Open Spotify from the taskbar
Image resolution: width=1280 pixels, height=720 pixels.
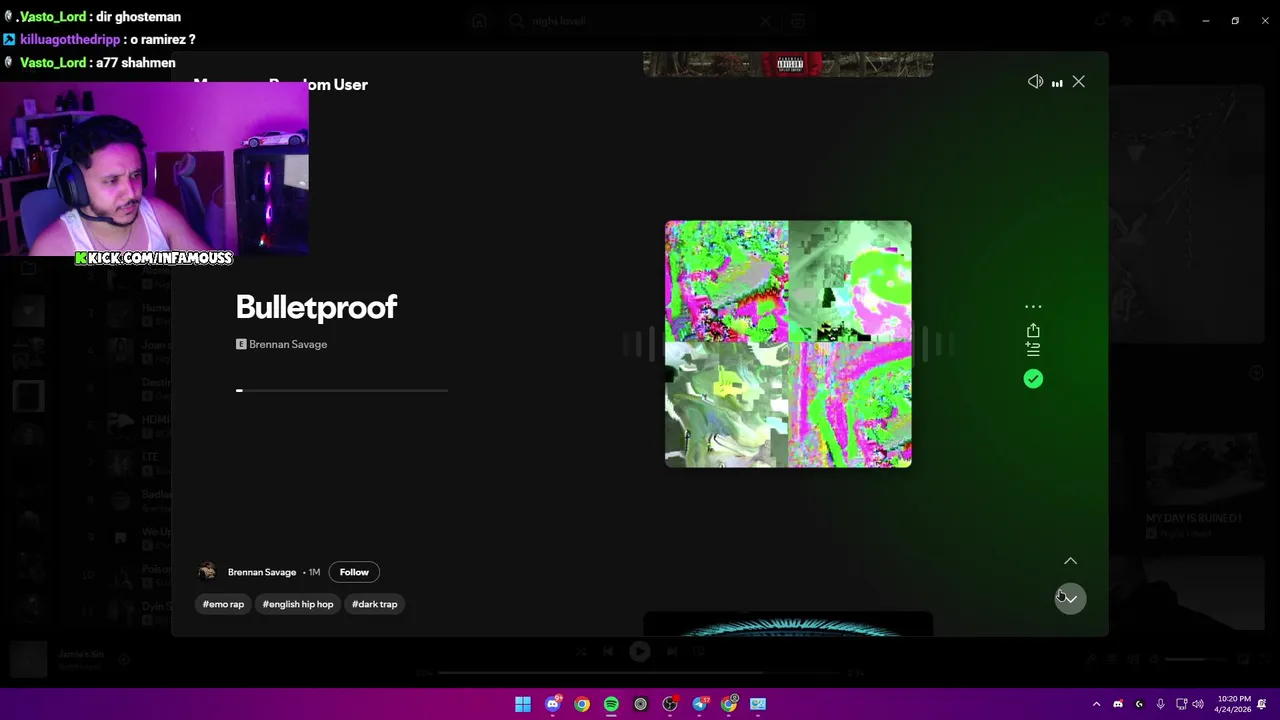point(611,704)
